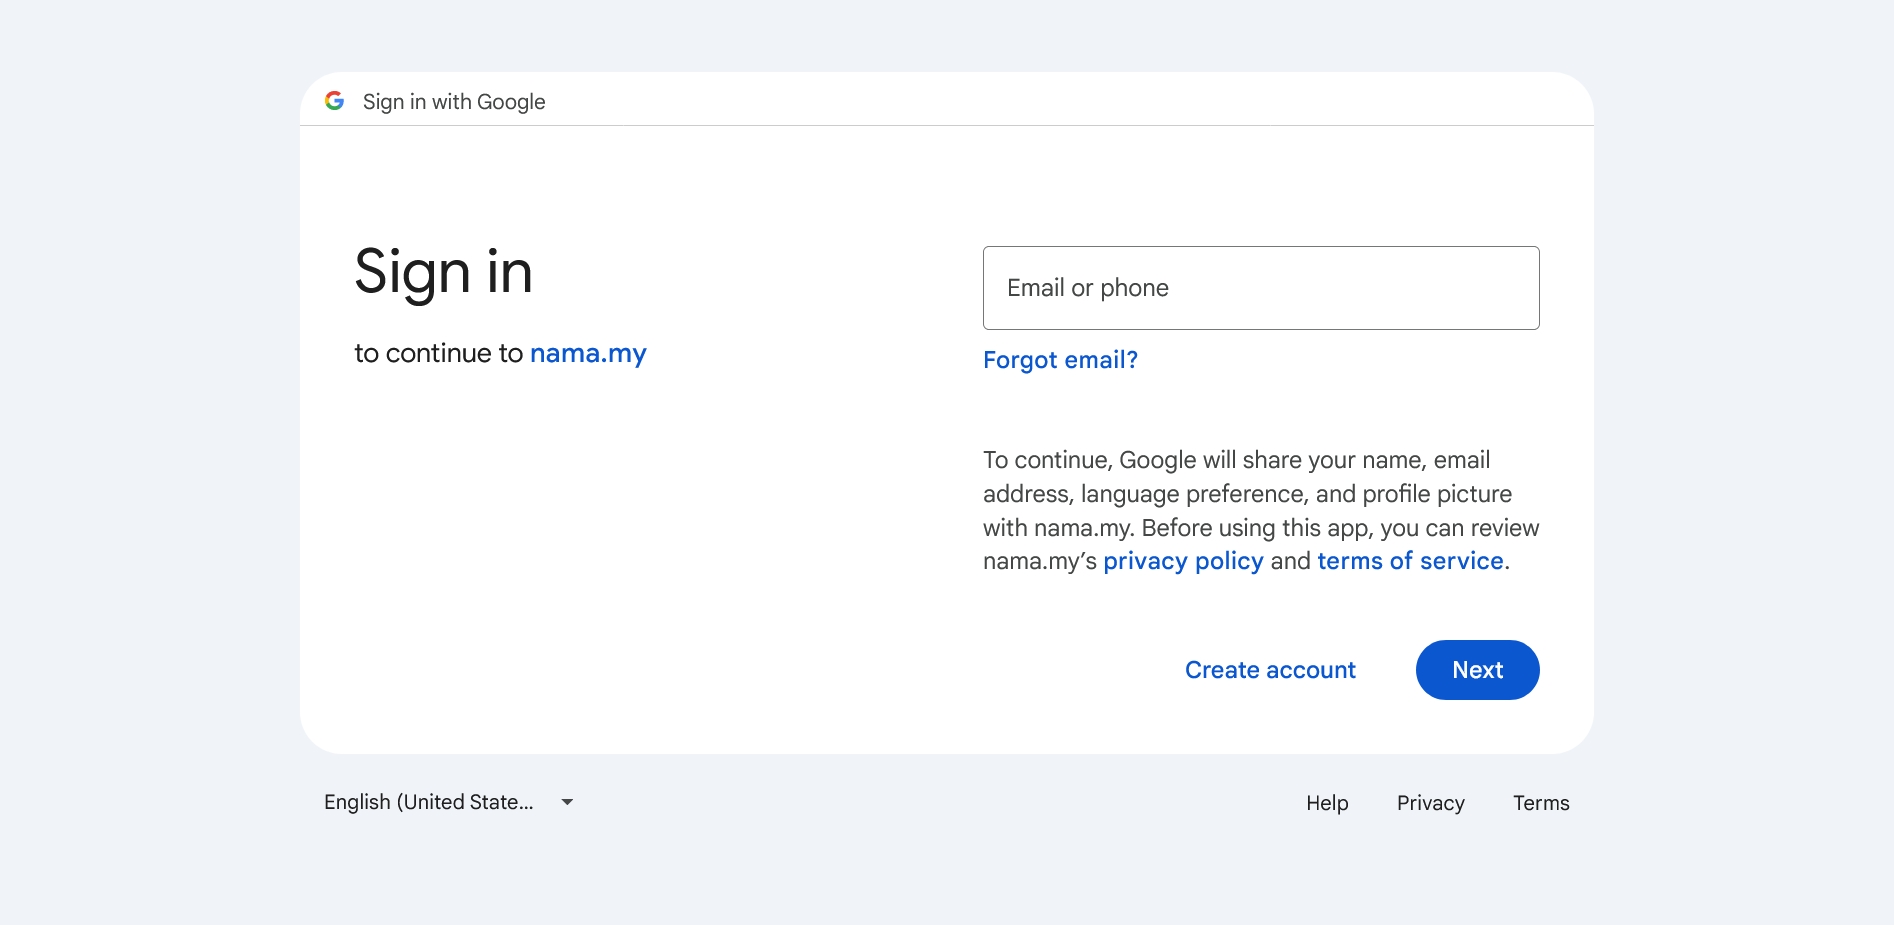Open nama.my's privacy policy link
Viewport: 1894px width, 925px height.
tap(1183, 561)
